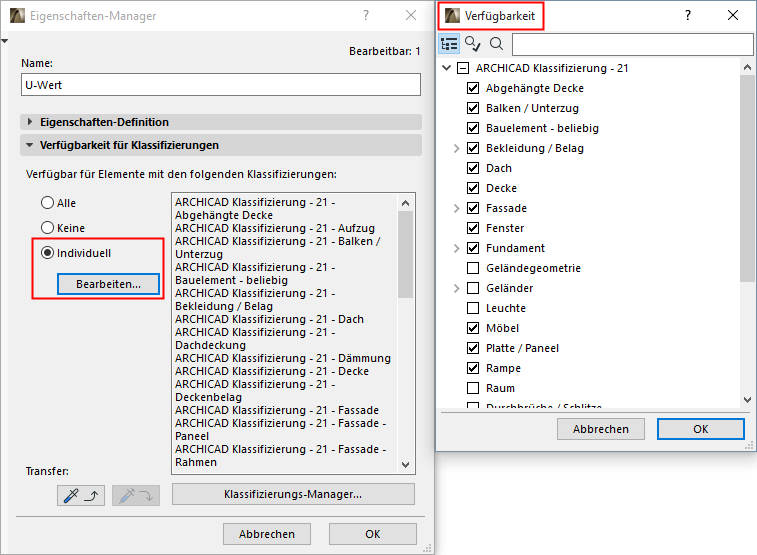The width and height of the screenshot is (757, 555).
Task: Click the magnifier search icon
Action: [496, 44]
